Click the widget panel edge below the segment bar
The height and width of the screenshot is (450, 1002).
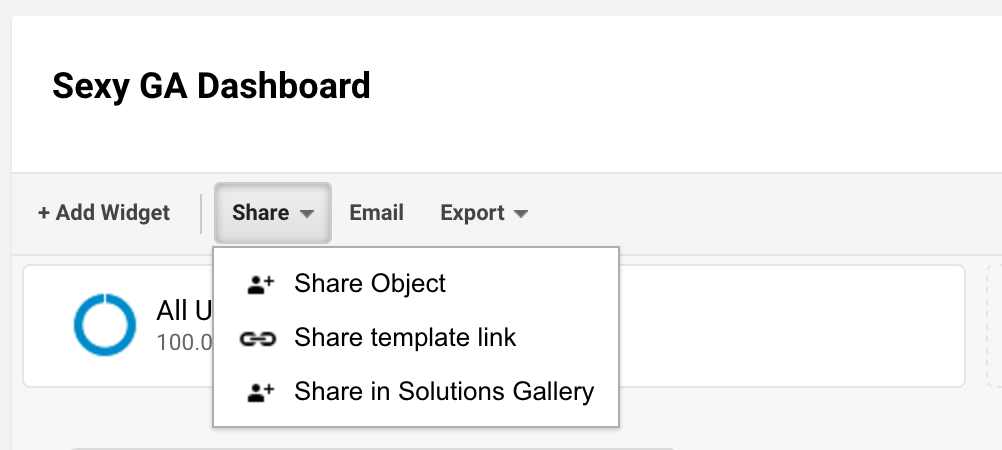373,449
